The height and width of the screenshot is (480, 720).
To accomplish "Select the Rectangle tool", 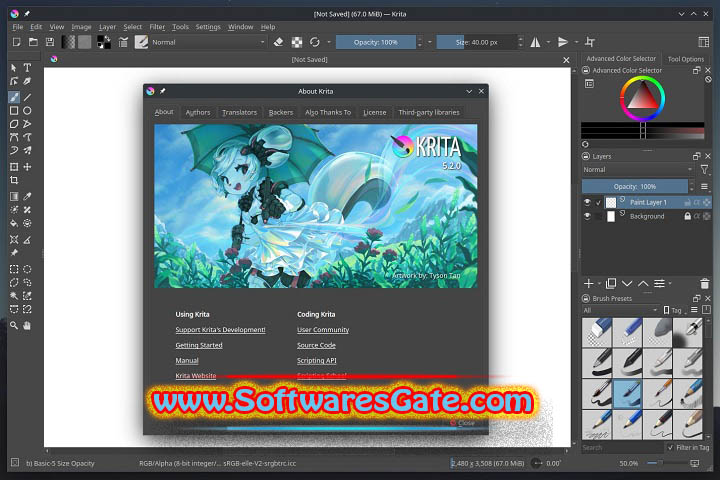I will [14, 111].
